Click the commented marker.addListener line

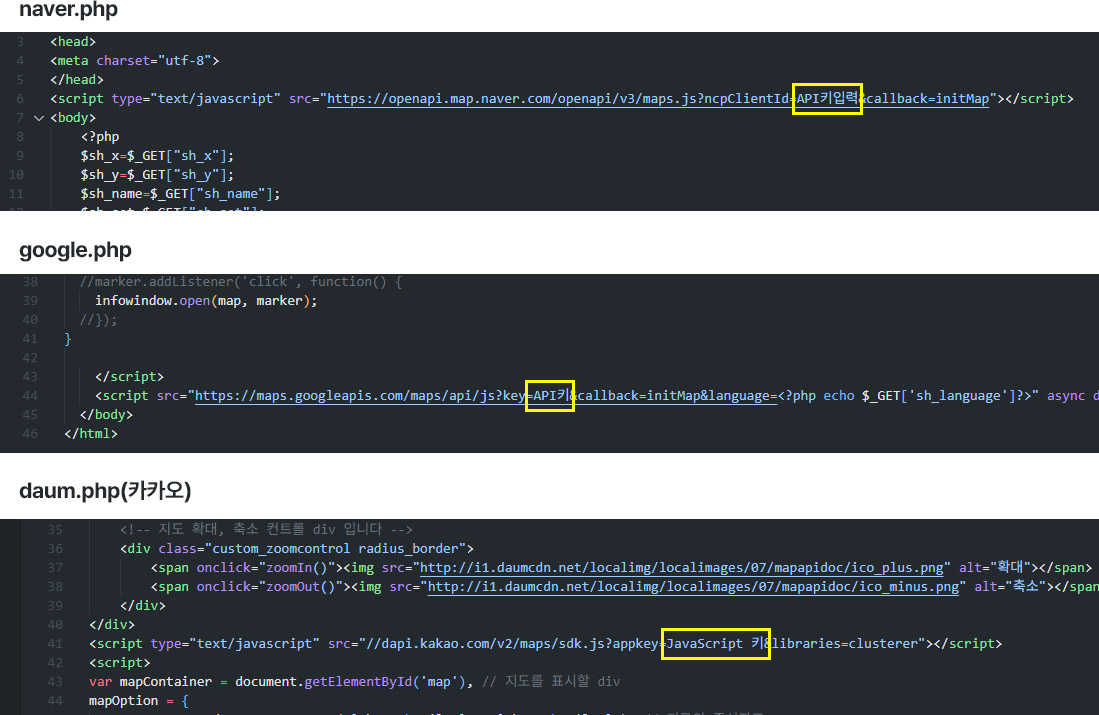pos(241,282)
